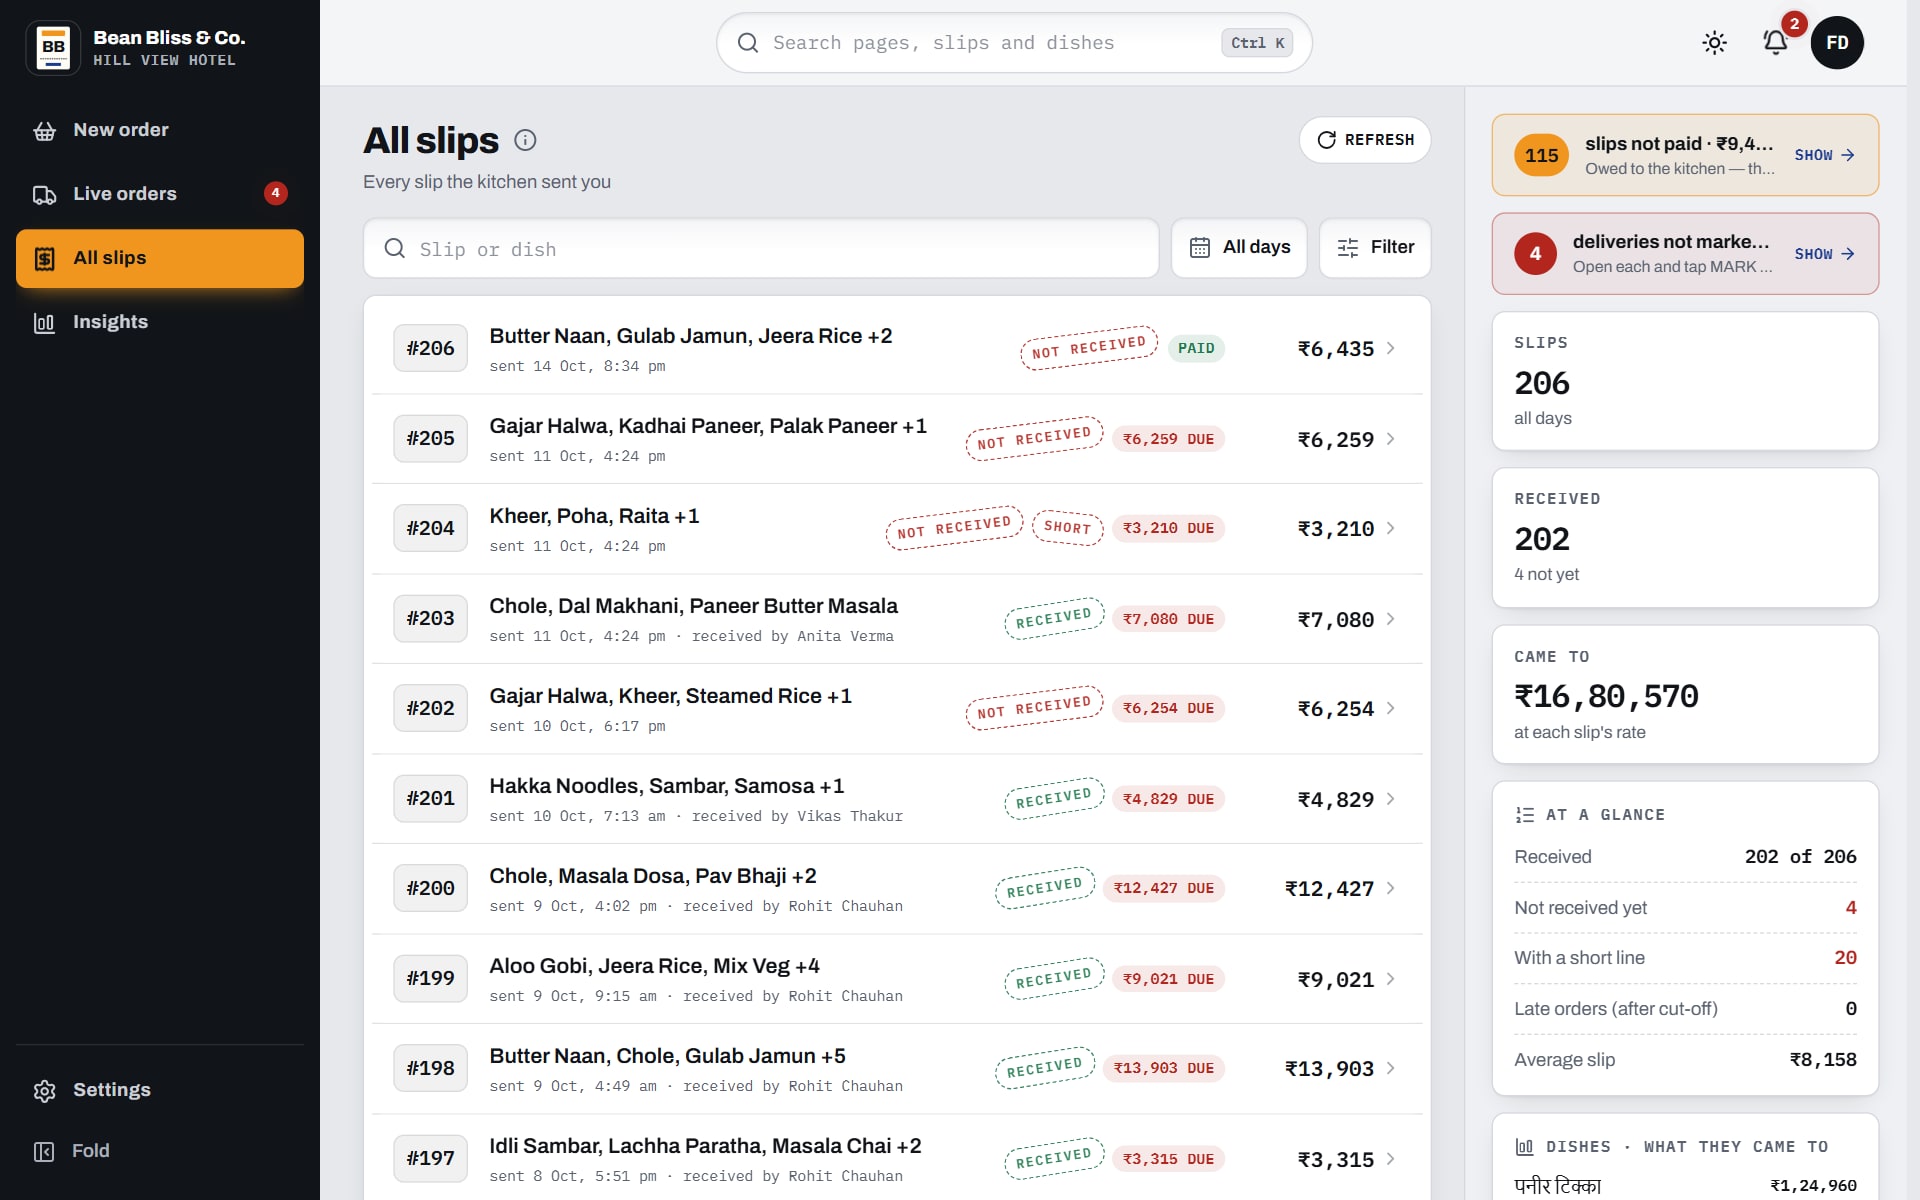Expand slip #204 row chevron
The width and height of the screenshot is (1920, 1200).
[x=1391, y=528]
